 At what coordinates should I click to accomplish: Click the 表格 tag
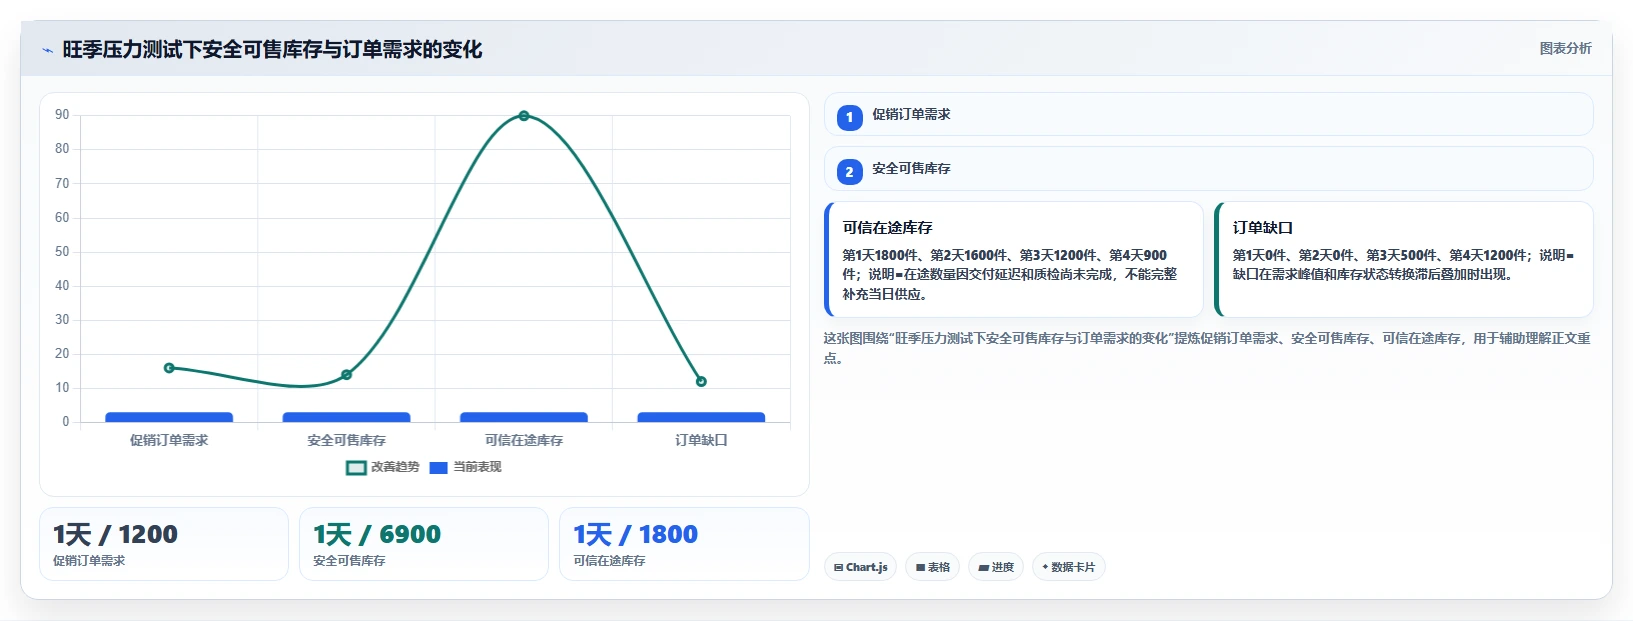tap(933, 567)
